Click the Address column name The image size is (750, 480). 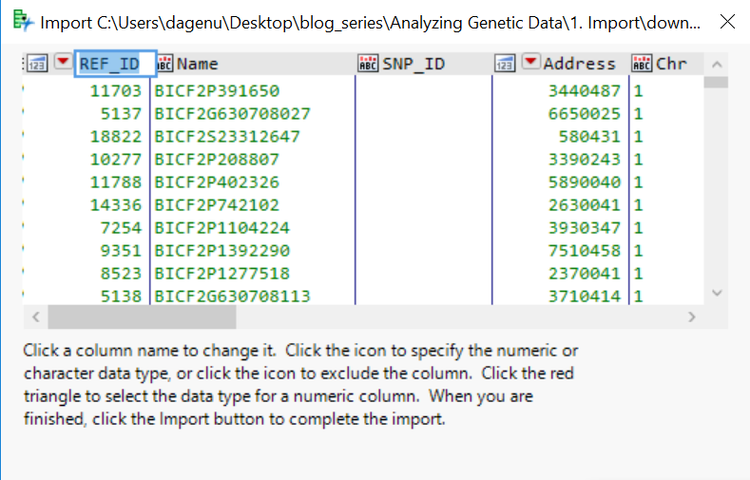(x=579, y=64)
